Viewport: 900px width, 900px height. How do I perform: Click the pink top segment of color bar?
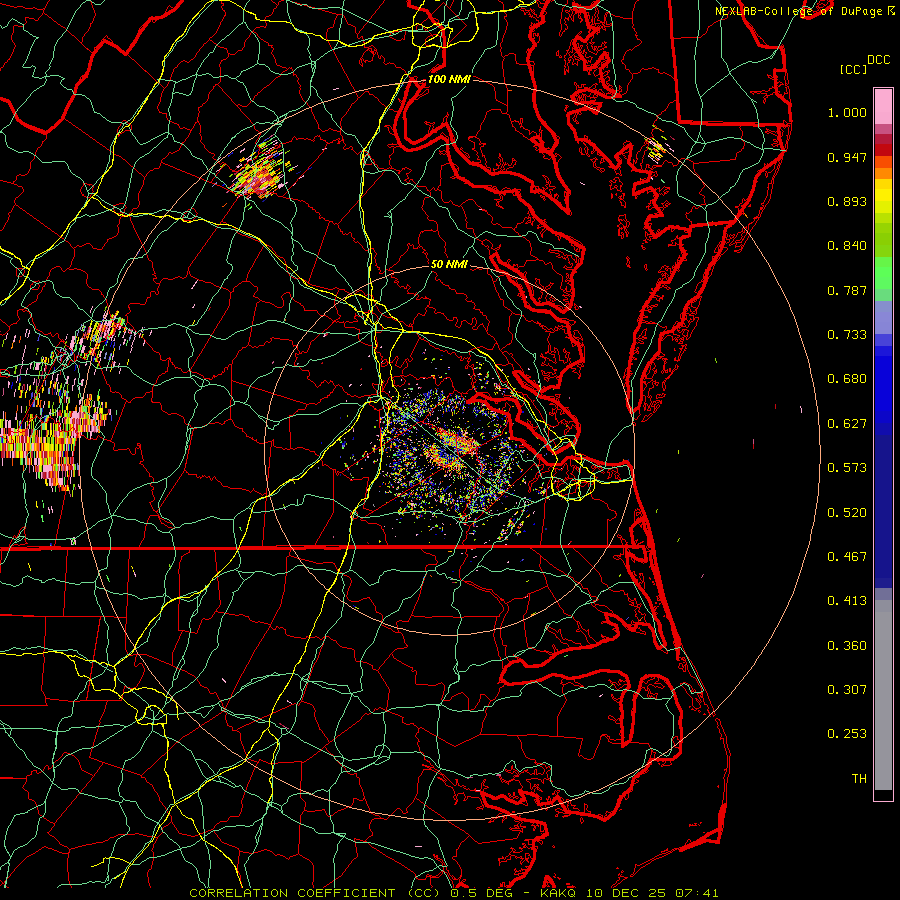[x=883, y=106]
